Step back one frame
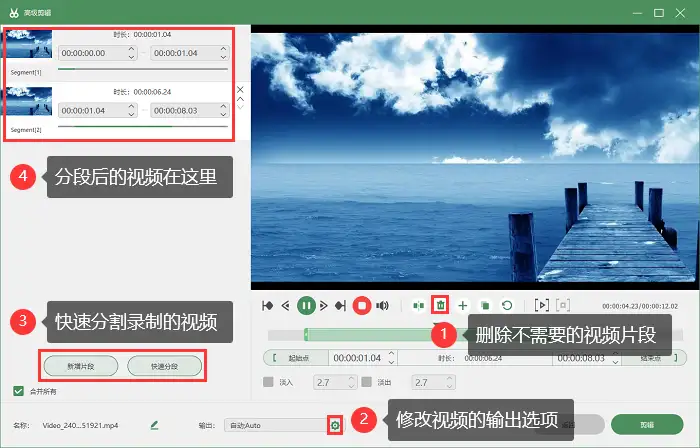The height and width of the screenshot is (448, 700). coord(286,306)
